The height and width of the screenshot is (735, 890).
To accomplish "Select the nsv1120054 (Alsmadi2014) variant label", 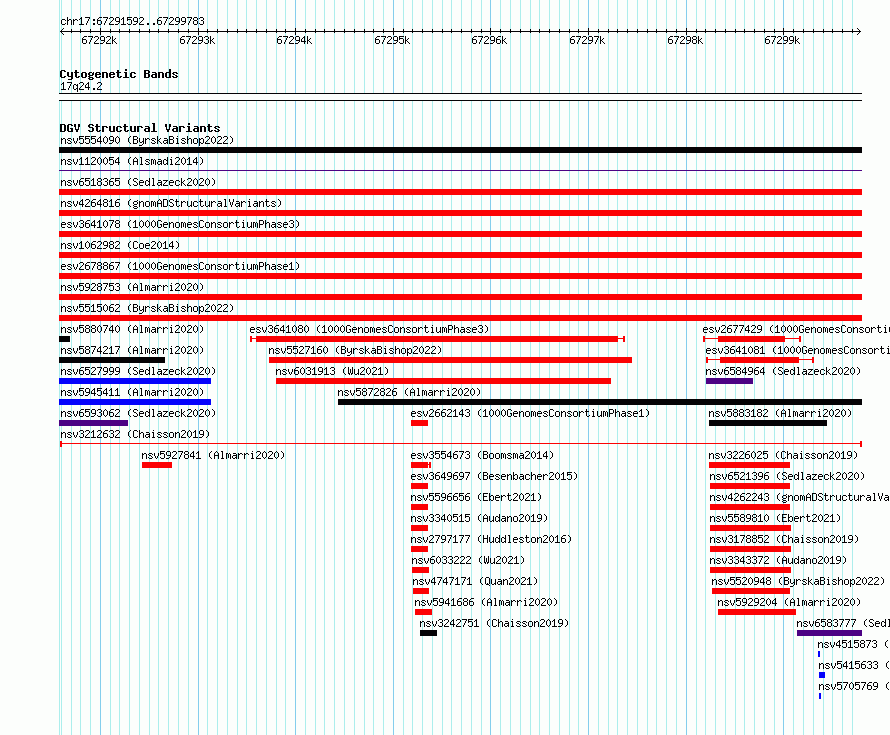I will point(132,161).
